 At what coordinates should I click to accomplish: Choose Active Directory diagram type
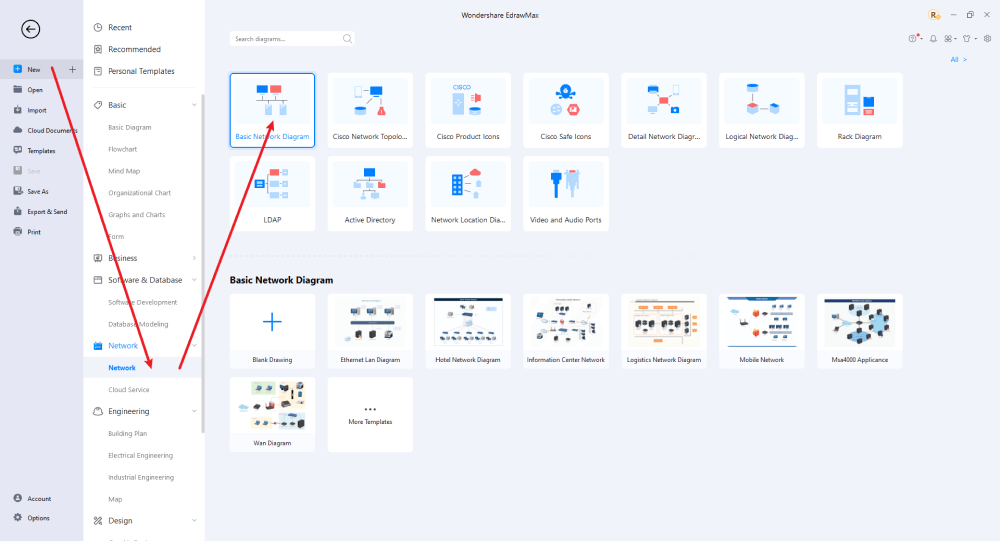click(x=370, y=194)
